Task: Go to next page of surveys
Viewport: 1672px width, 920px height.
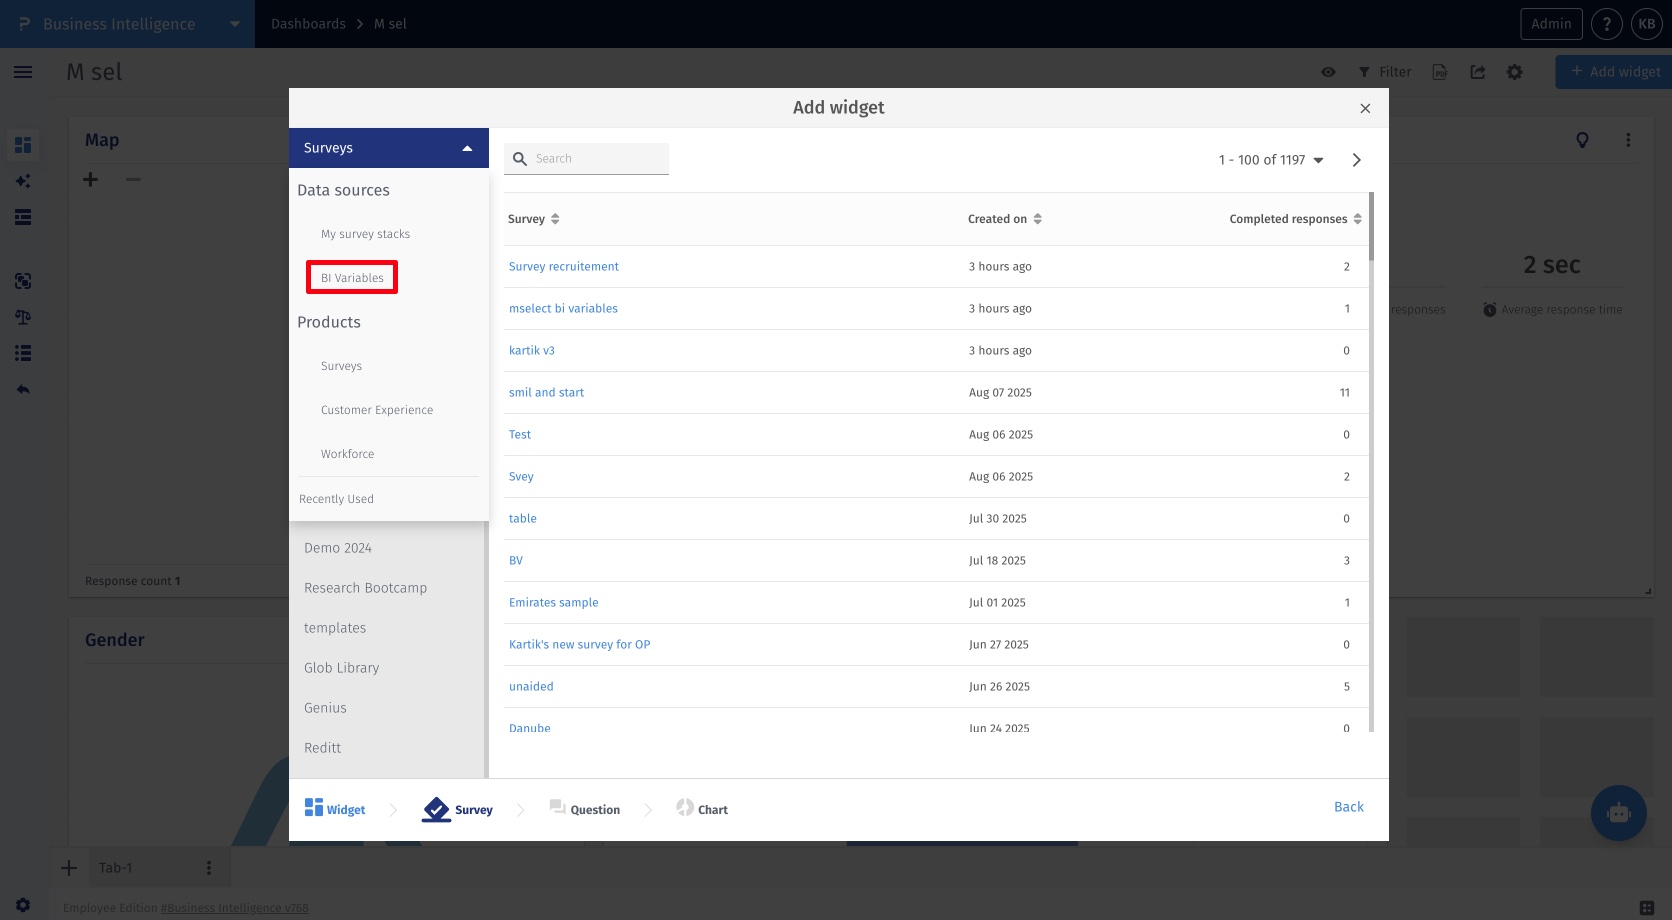Action: click(x=1356, y=160)
